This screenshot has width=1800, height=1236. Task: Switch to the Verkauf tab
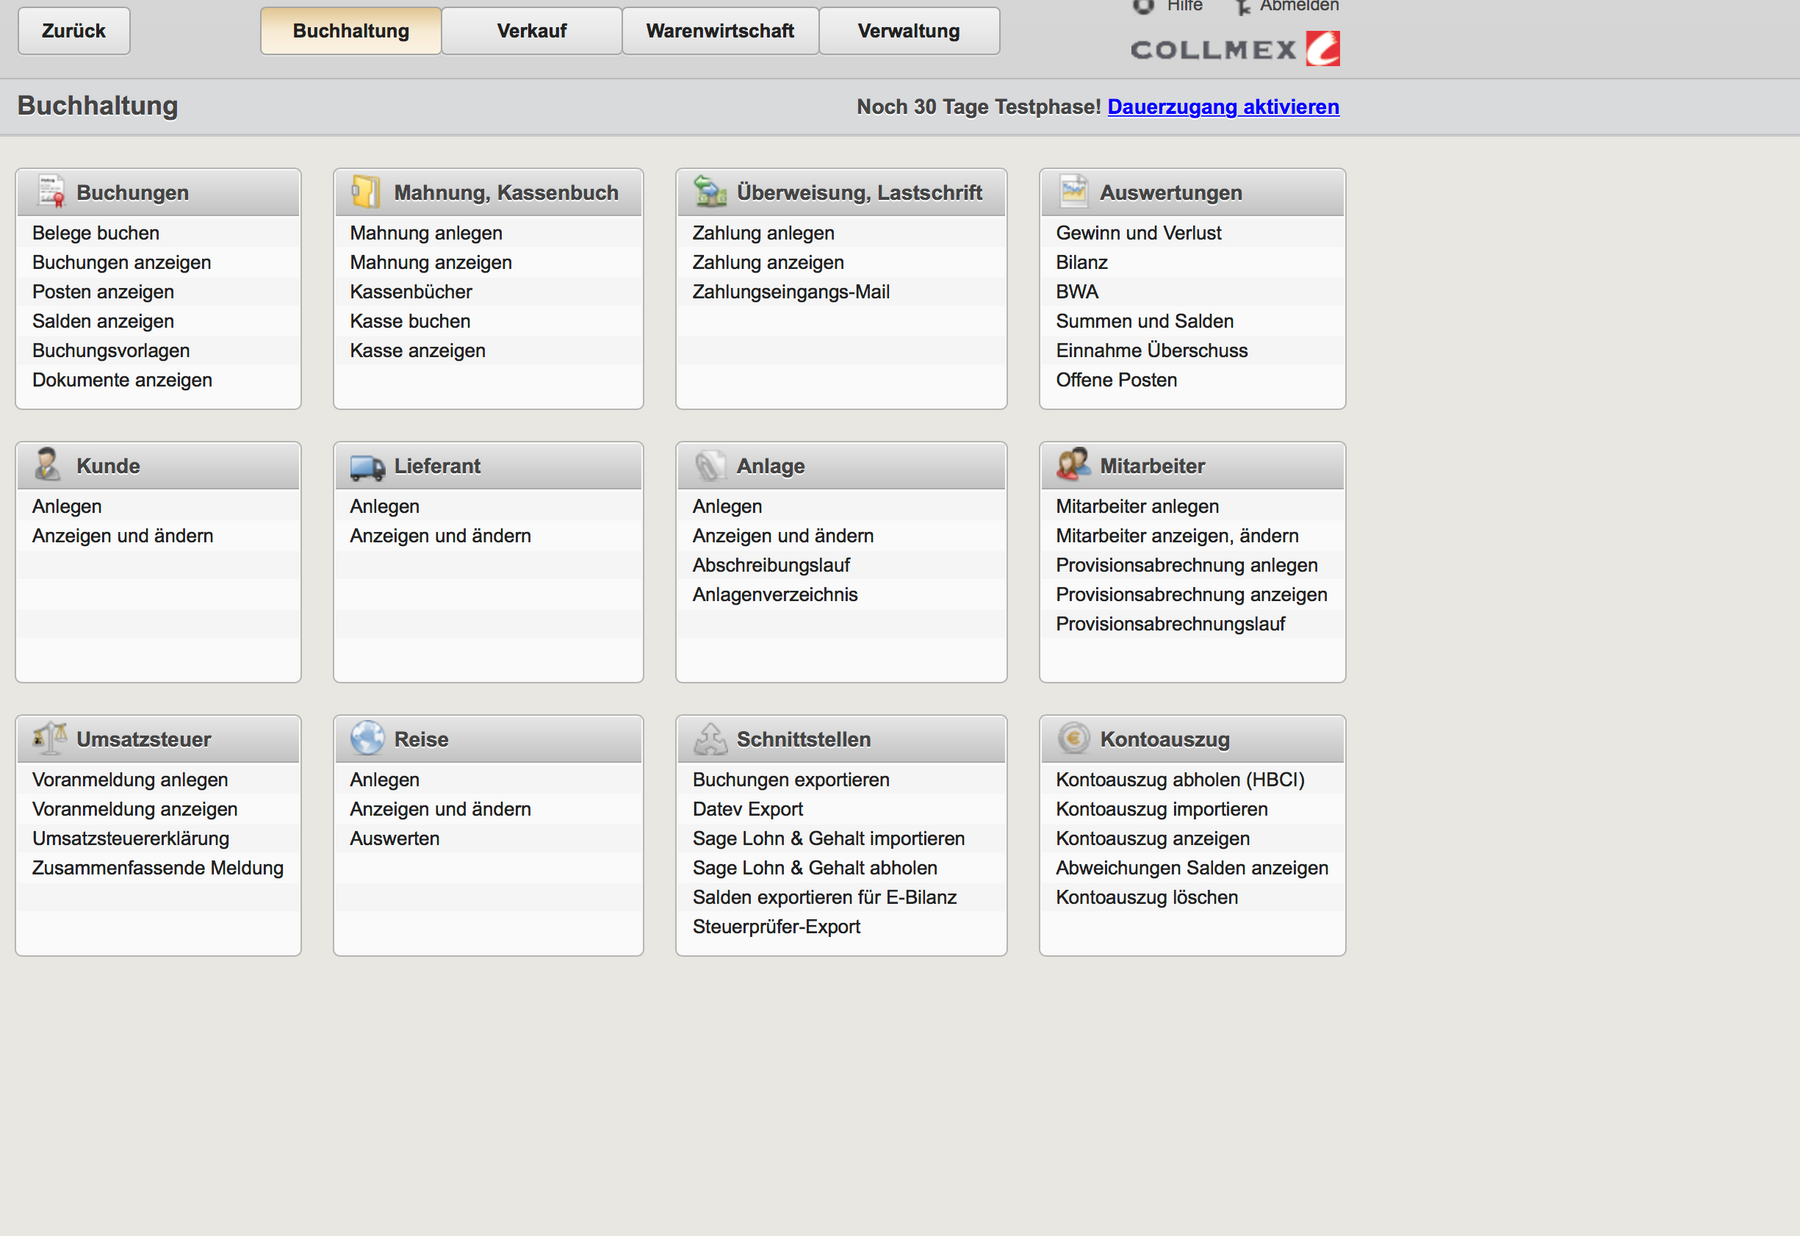click(x=531, y=31)
